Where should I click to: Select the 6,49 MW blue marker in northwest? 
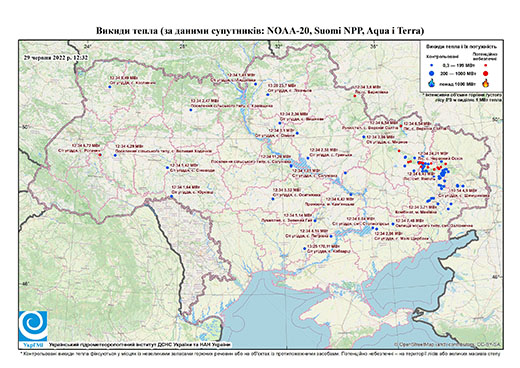coord(109,87)
